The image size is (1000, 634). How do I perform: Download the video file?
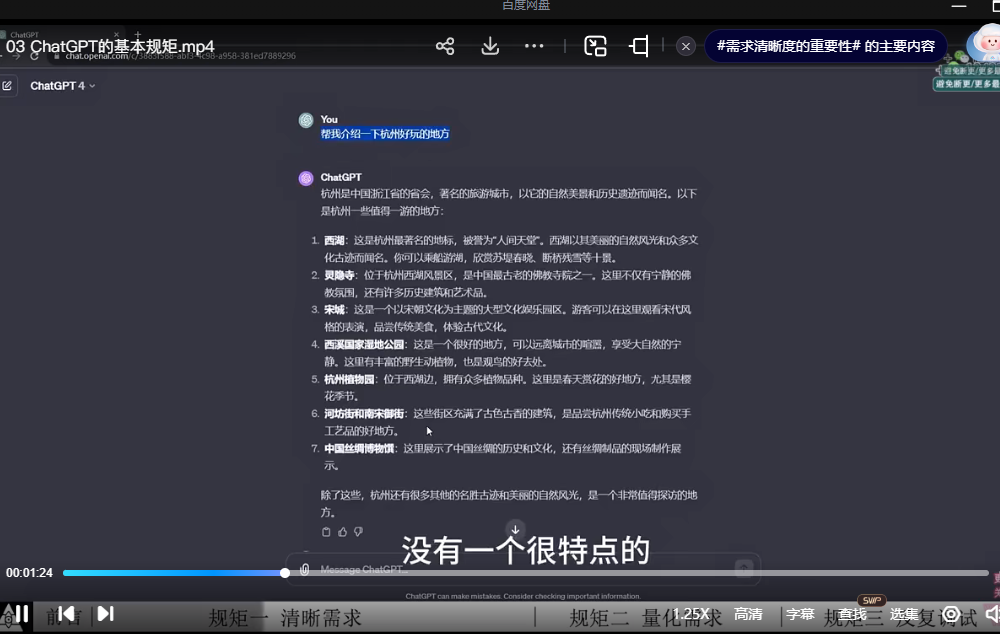[490, 46]
